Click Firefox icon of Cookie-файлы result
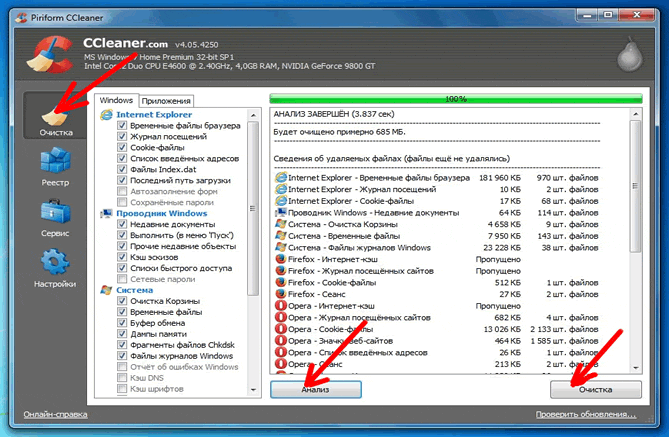The width and height of the screenshot is (669, 437). pos(281,283)
